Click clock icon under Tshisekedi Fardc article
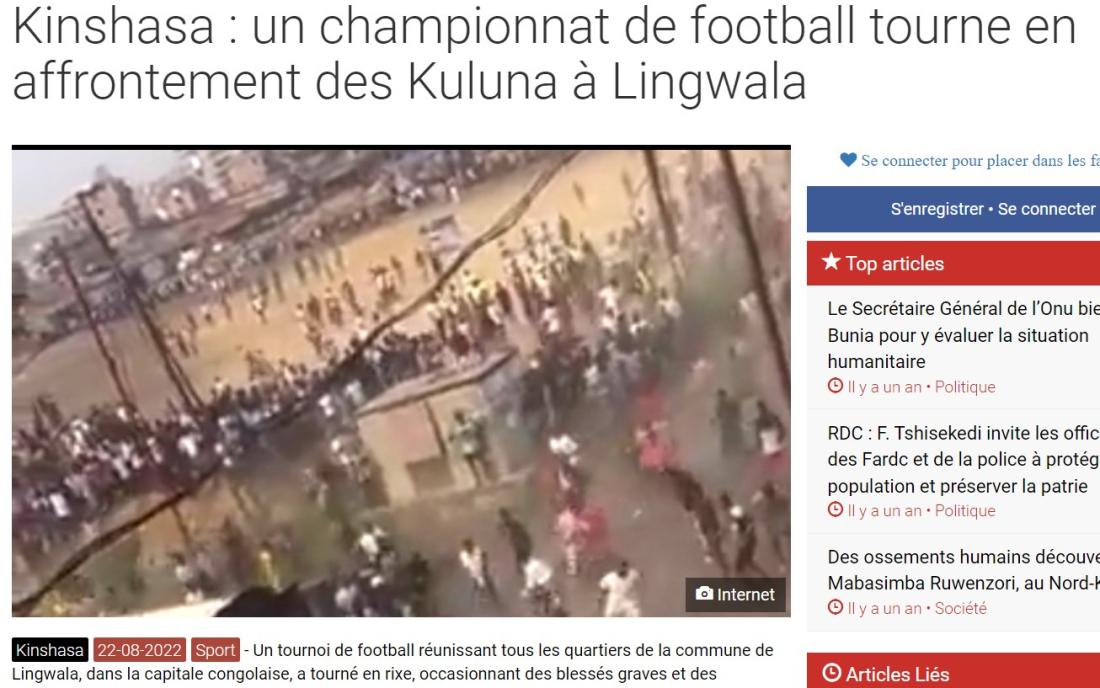Screen dimensions: 1100x688 click(x=835, y=510)
